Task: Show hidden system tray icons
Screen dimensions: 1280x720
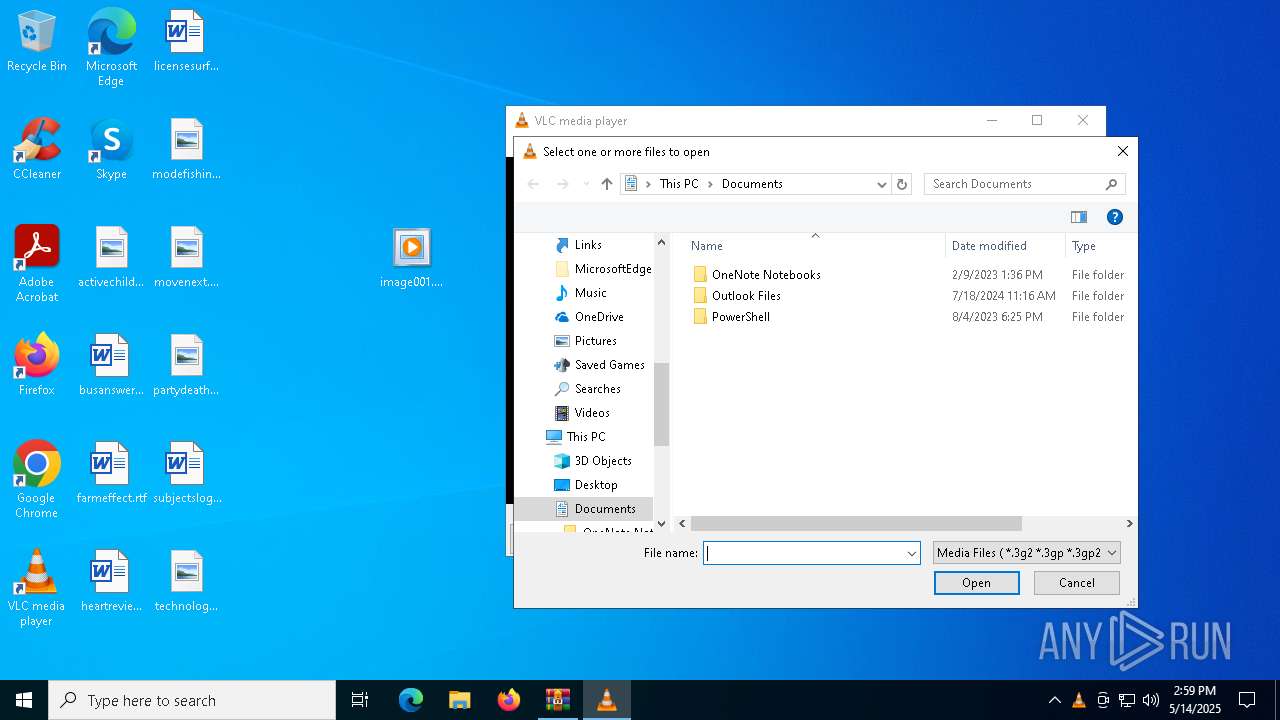Action: tap(1054, 700)
